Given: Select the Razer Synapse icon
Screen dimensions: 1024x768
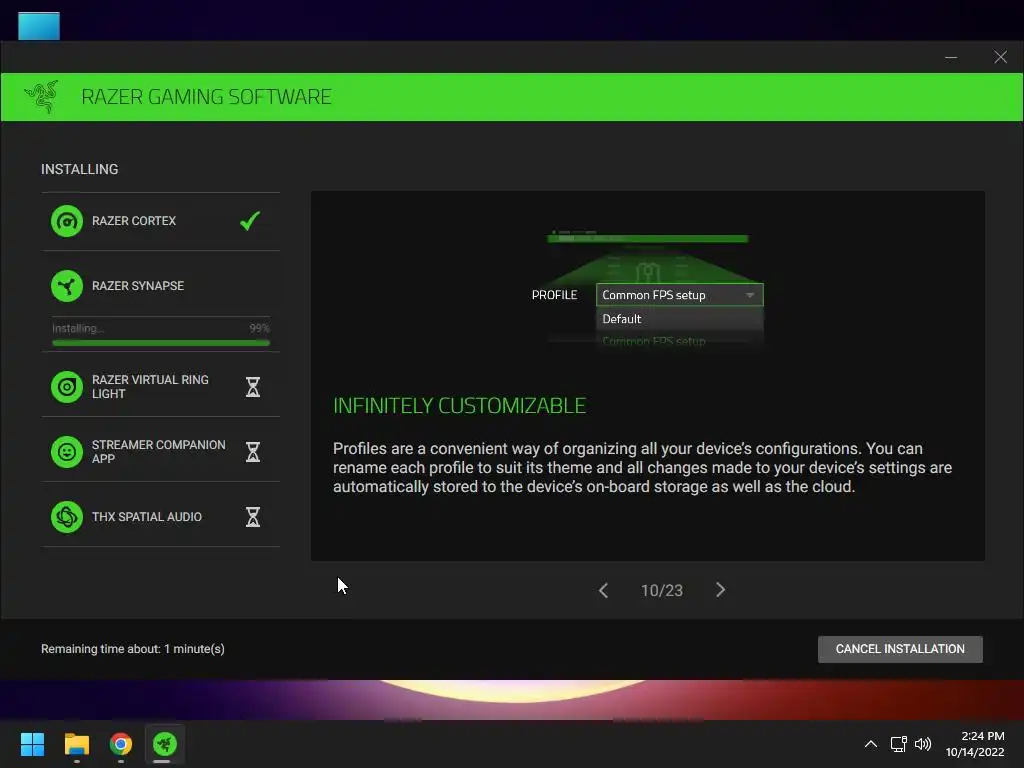Looking at the screenshot, I should coord(67,286).
